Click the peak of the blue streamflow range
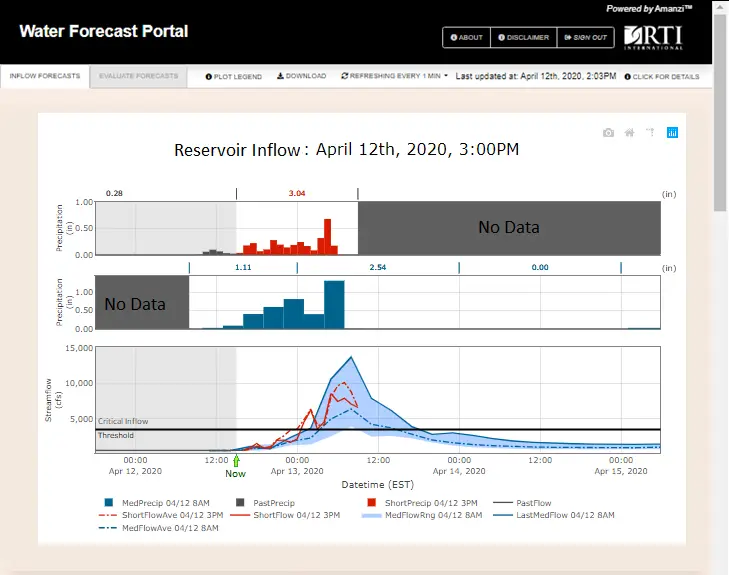Screen dimensions: 729x575 coord(351,357)
